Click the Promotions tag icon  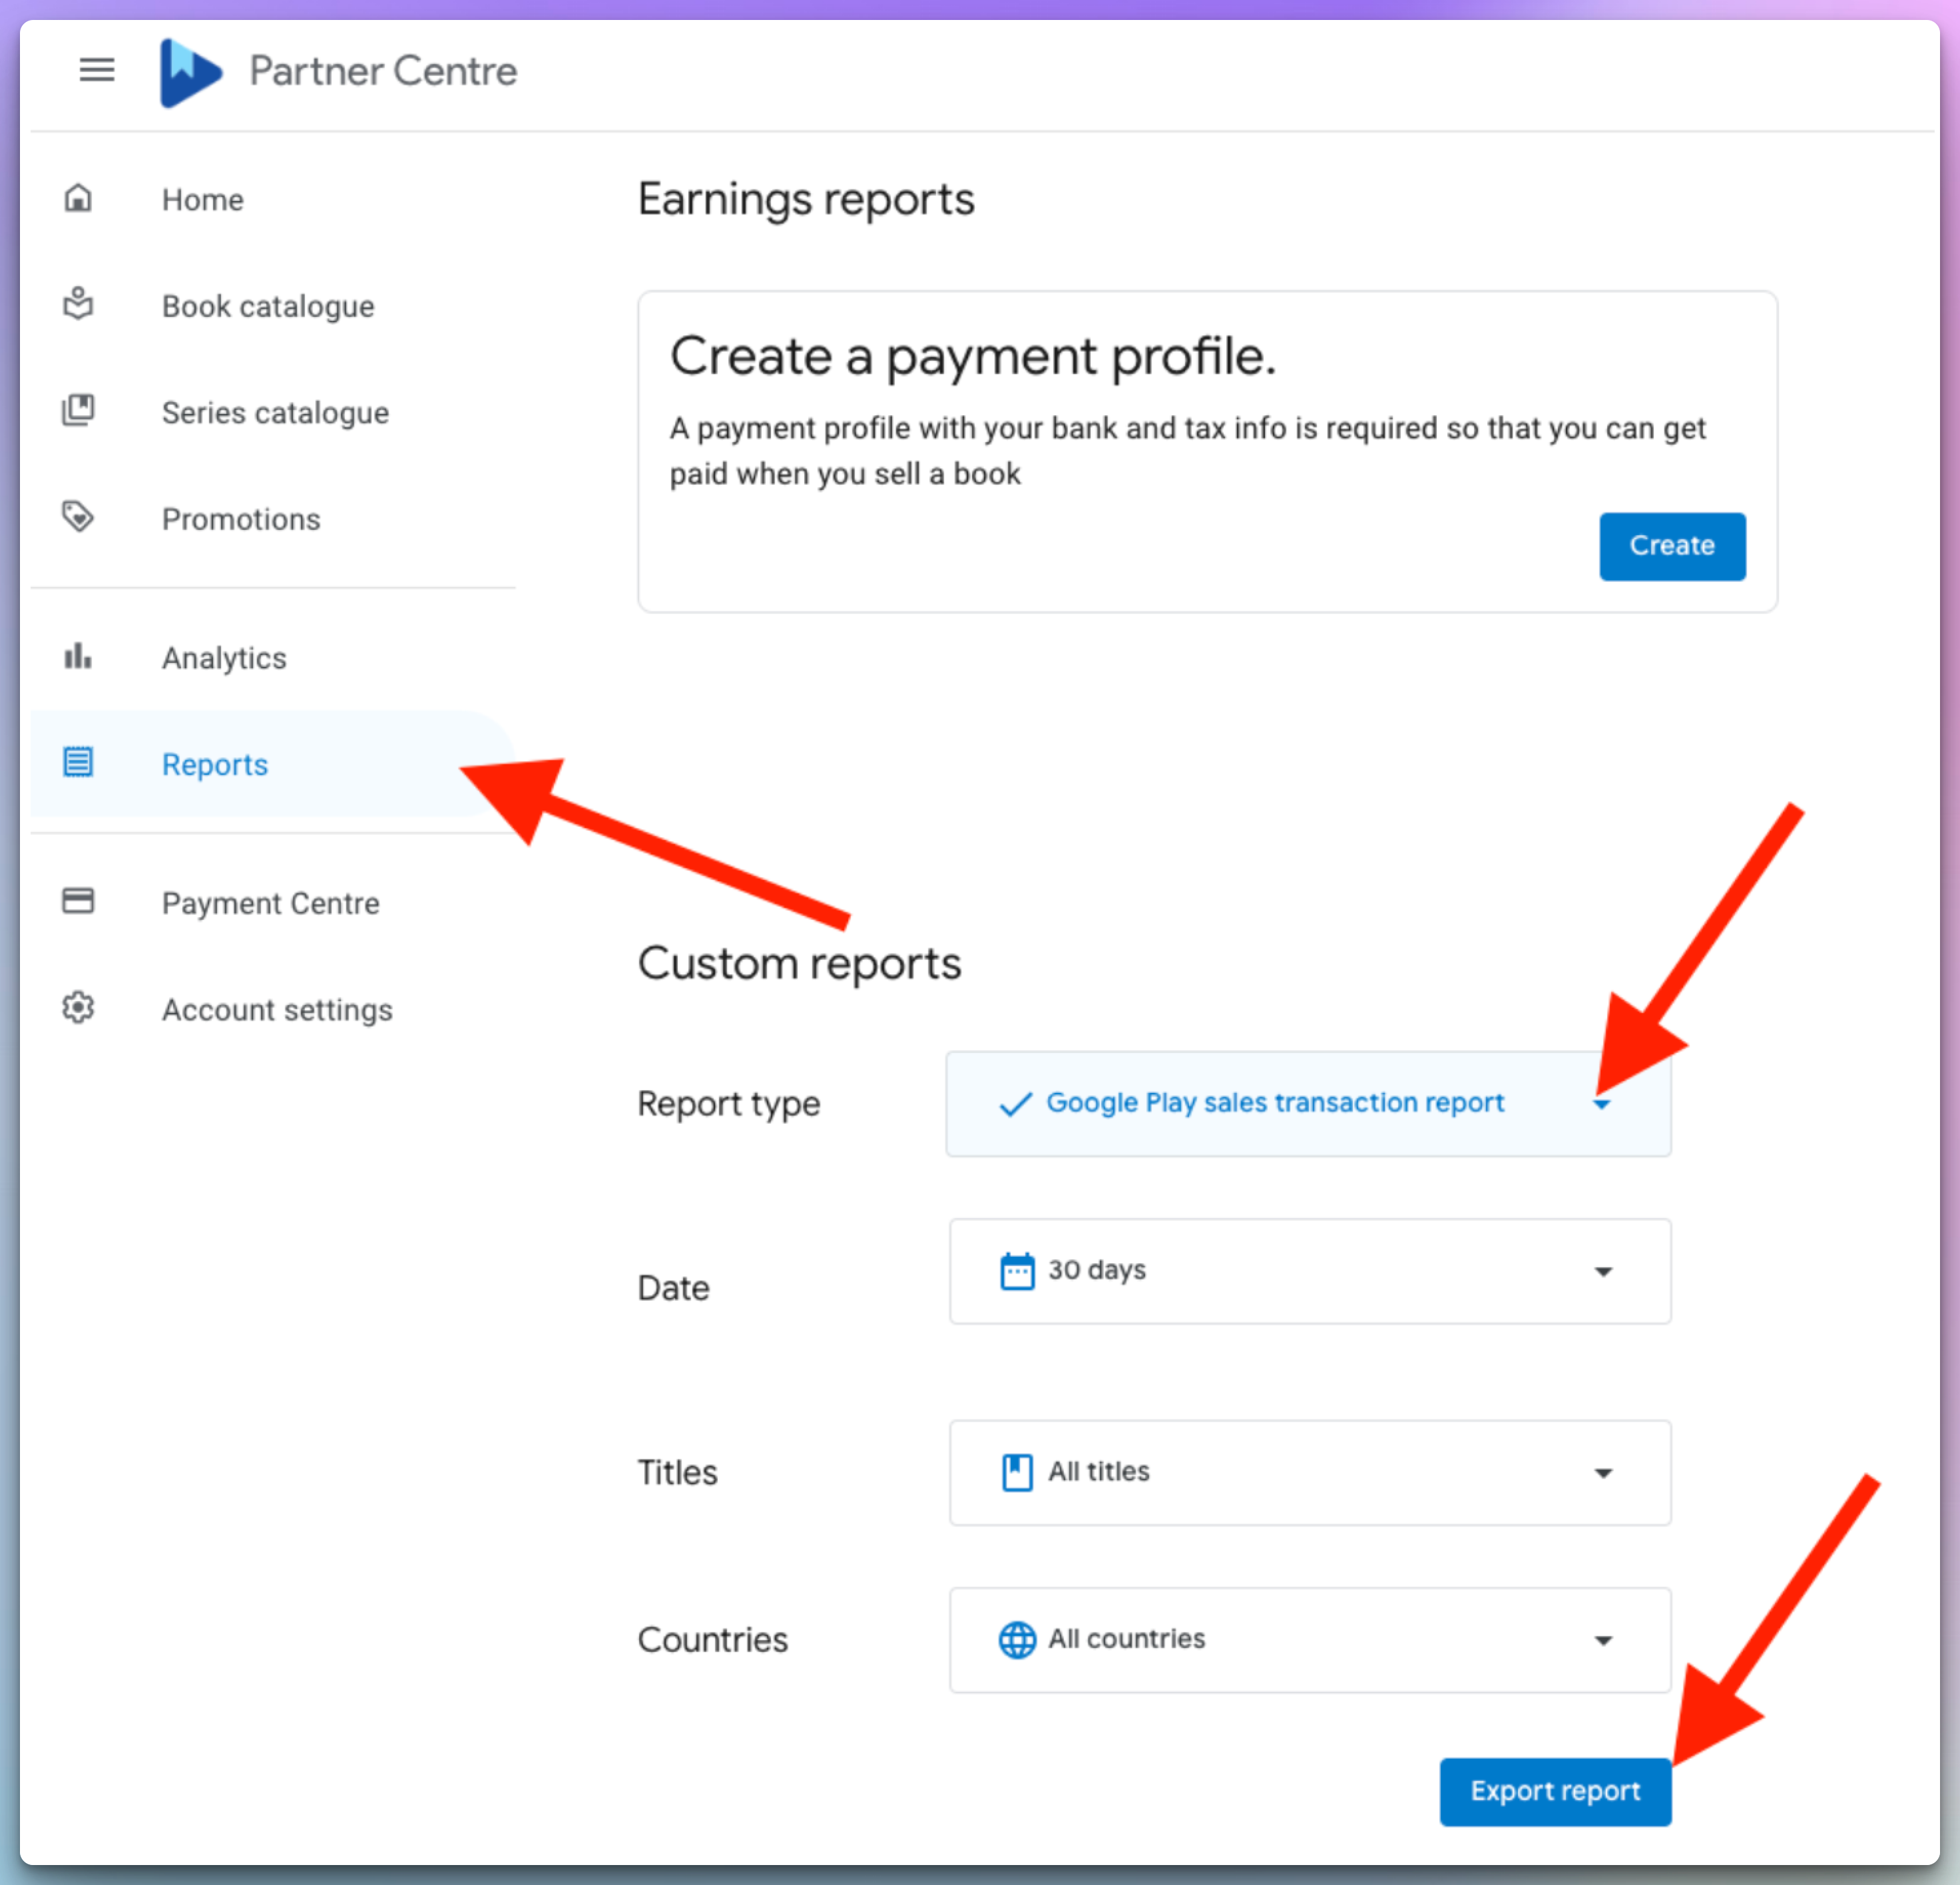[78, 517]
